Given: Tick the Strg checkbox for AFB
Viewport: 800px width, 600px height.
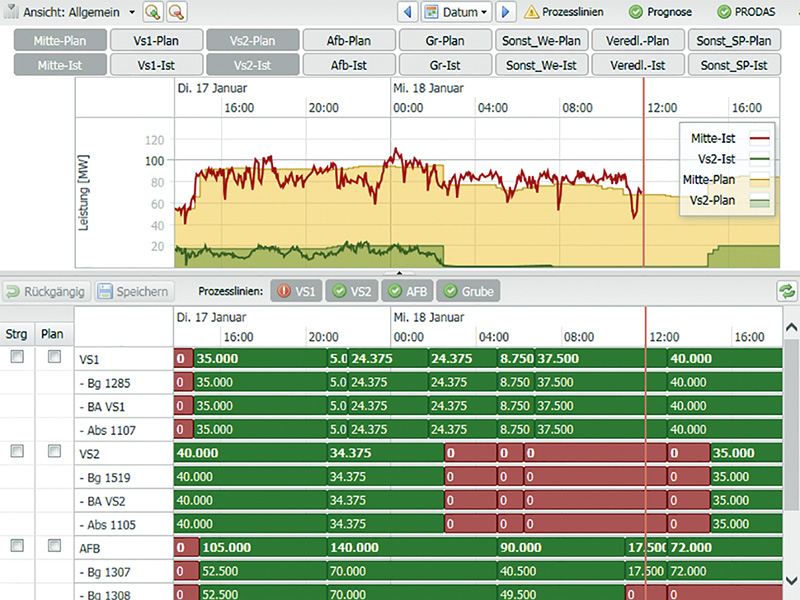Looking at the screenshot, I should 17,547.
